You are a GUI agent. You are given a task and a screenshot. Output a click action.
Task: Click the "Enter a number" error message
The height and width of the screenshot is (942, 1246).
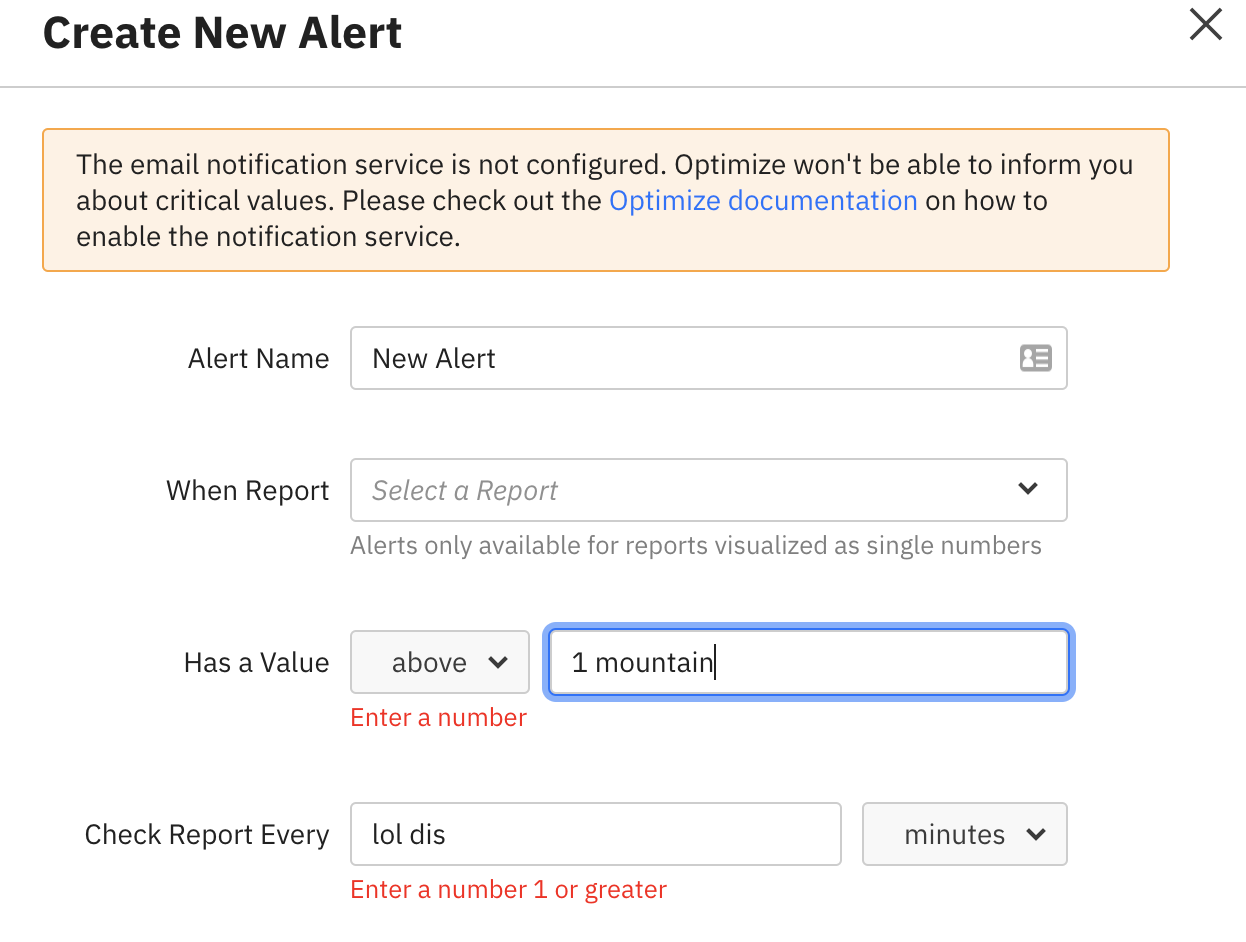click(438, 718)
